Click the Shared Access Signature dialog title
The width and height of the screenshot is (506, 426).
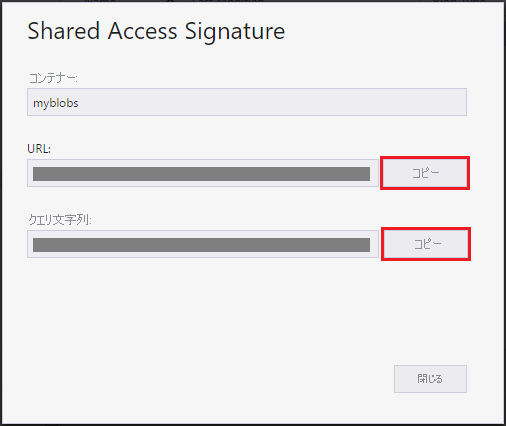[156, 31]
